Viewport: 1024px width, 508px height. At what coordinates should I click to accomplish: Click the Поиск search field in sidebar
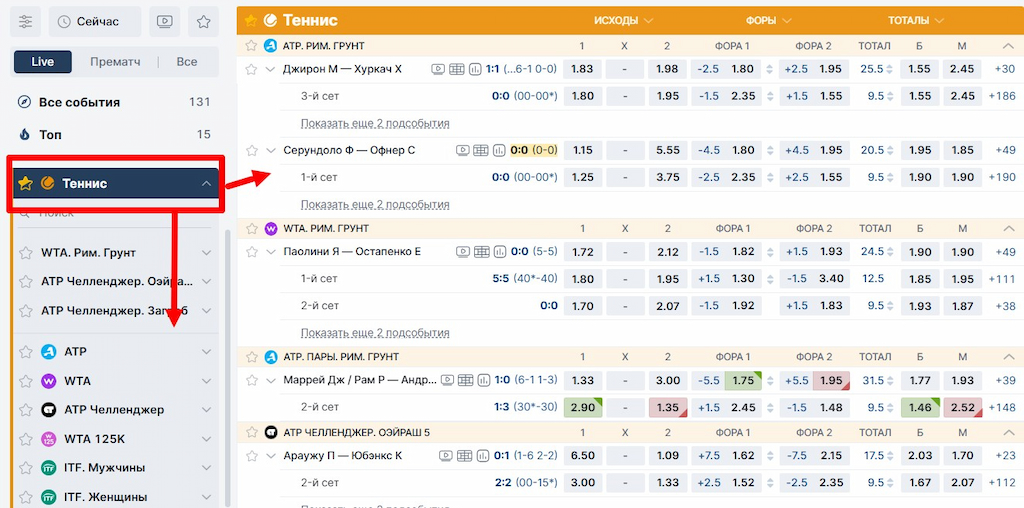116,213
